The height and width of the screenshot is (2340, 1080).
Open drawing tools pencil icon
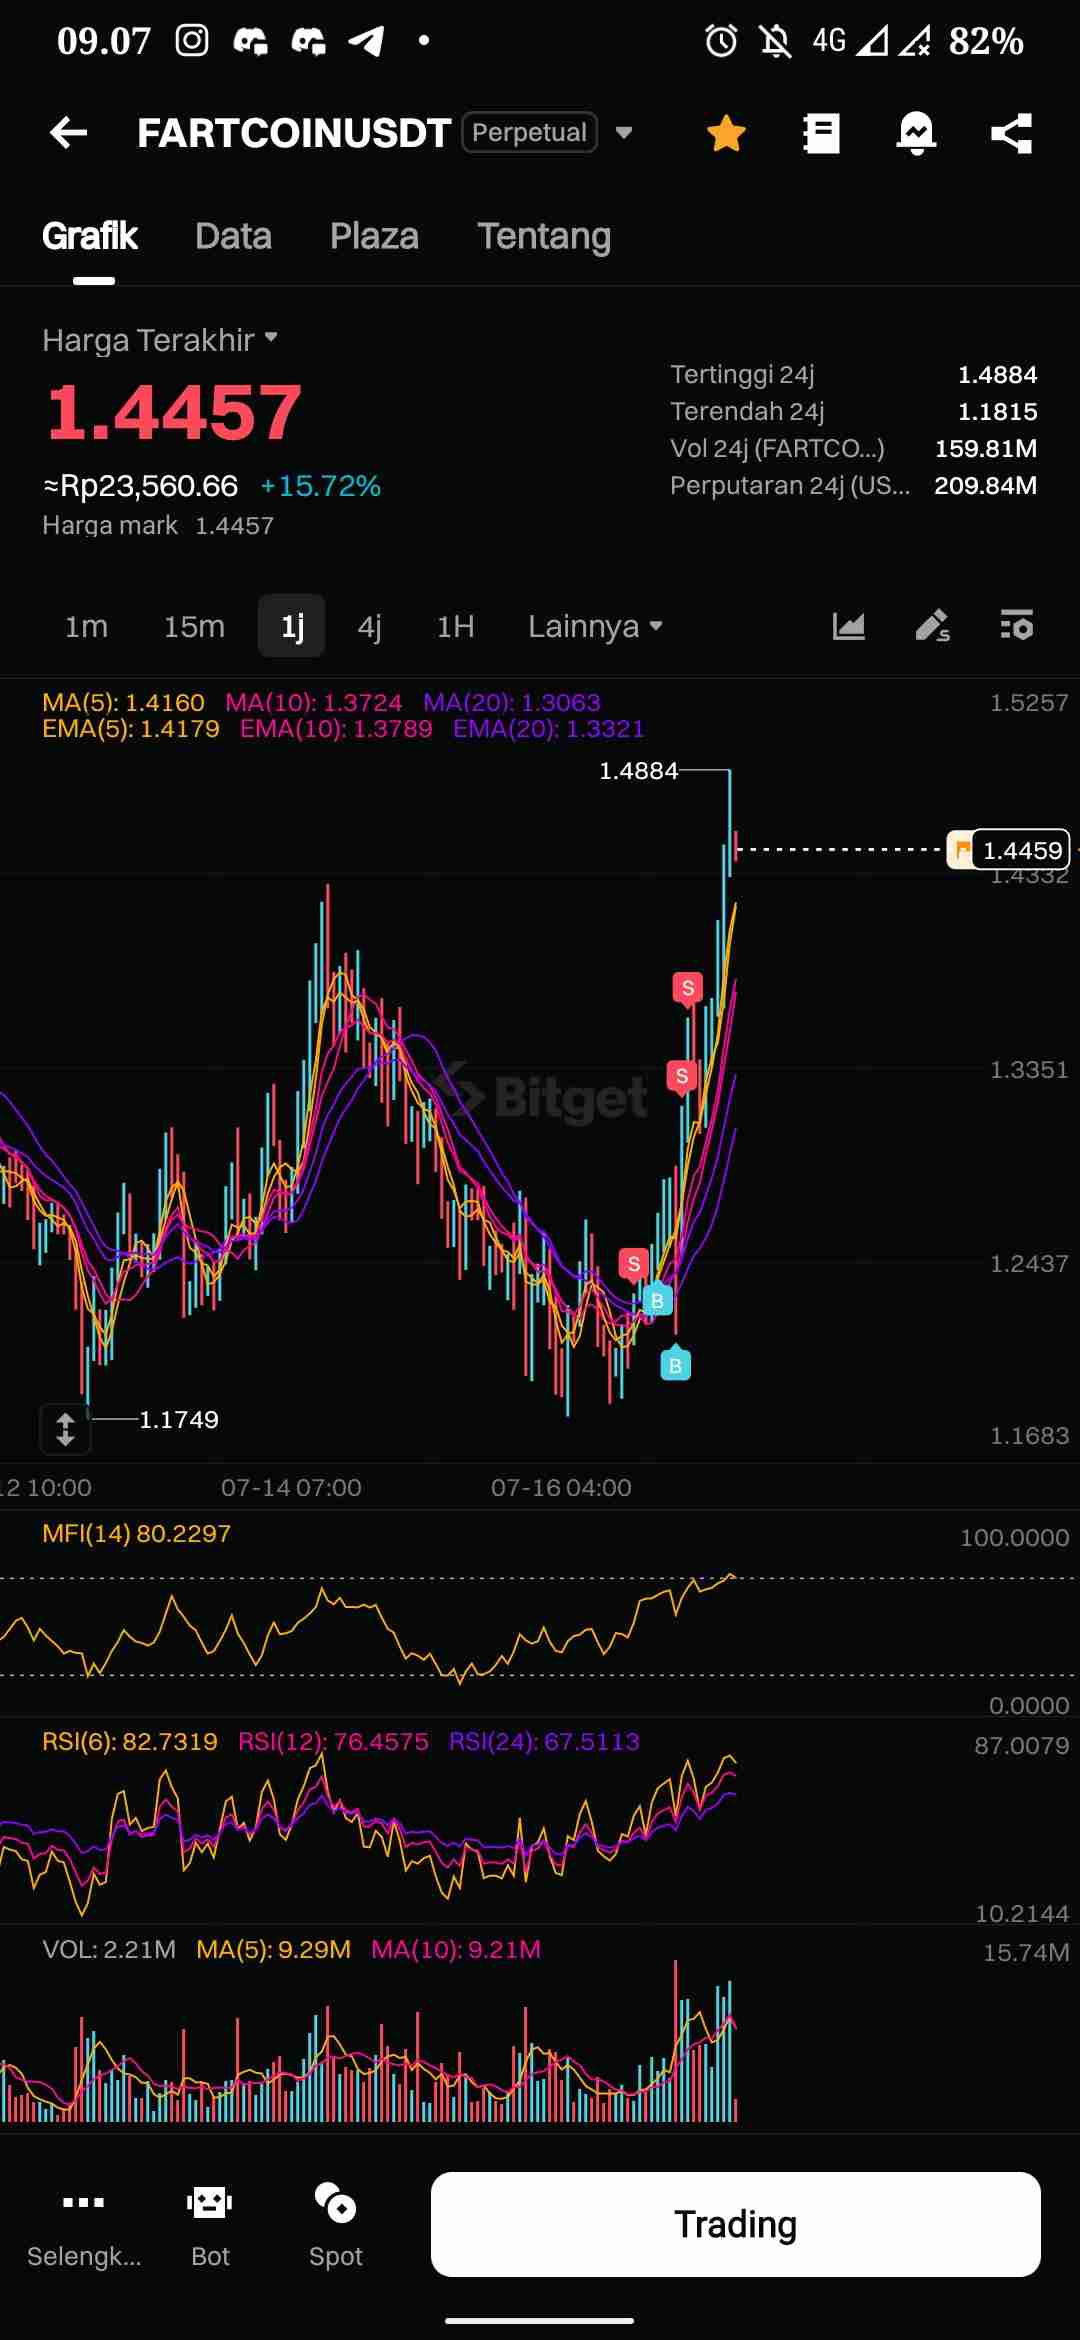932,626
